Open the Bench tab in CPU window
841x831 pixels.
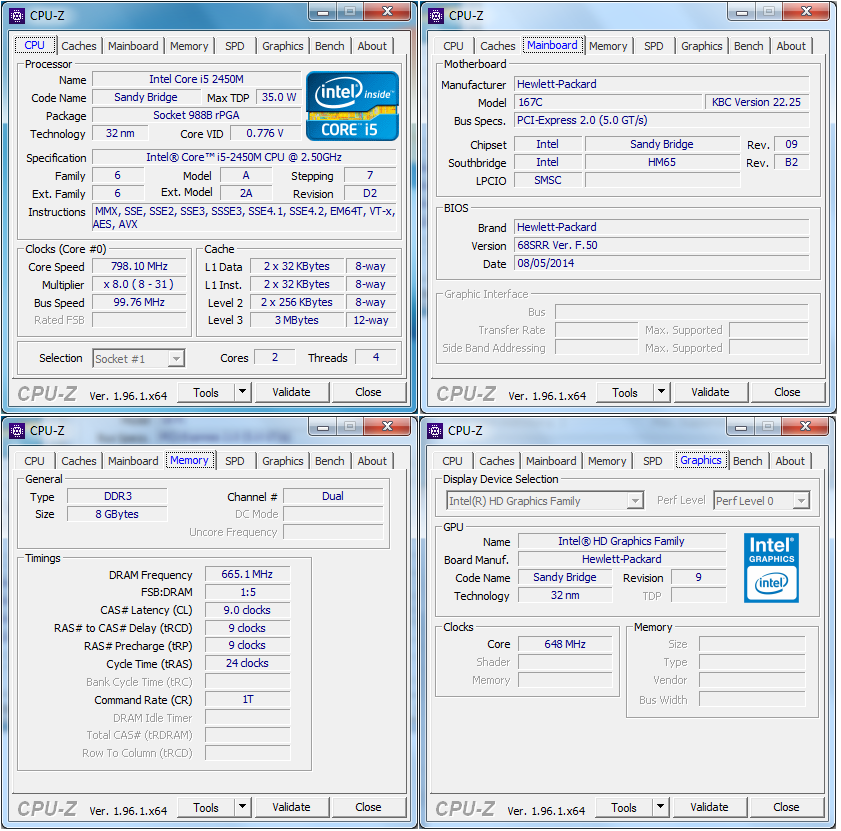[329, 46]
